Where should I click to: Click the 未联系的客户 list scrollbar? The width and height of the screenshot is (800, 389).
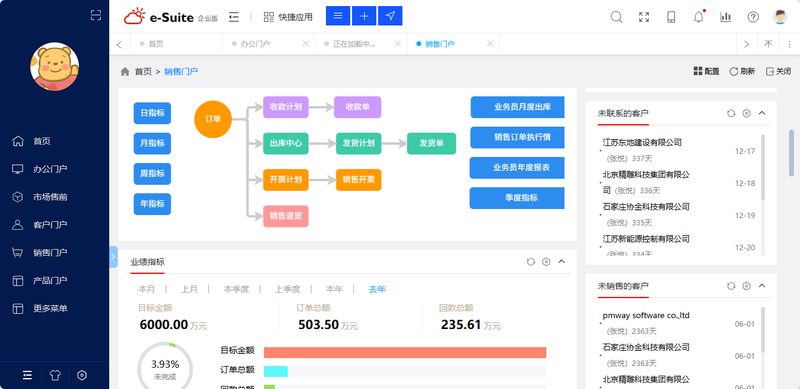coord(763,167)
